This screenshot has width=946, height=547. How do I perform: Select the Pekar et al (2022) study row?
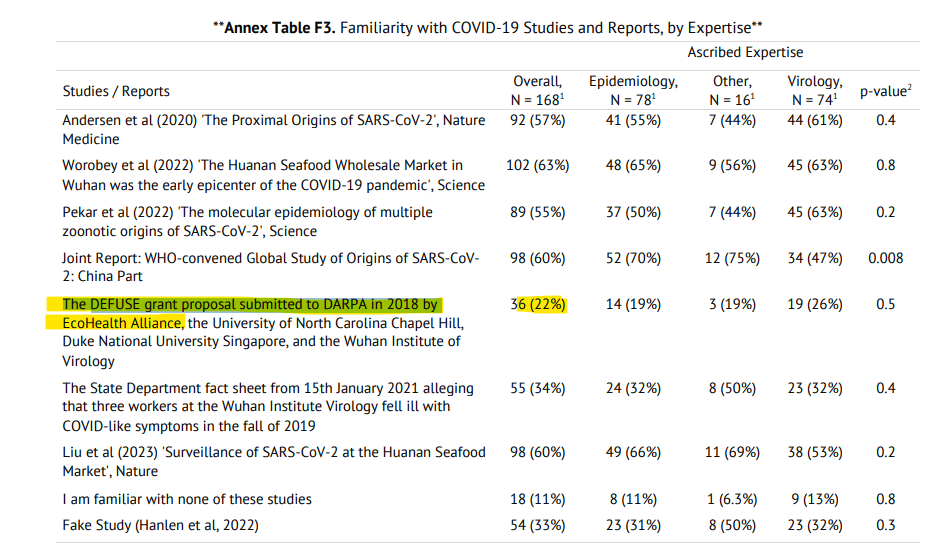click(248, 221)
